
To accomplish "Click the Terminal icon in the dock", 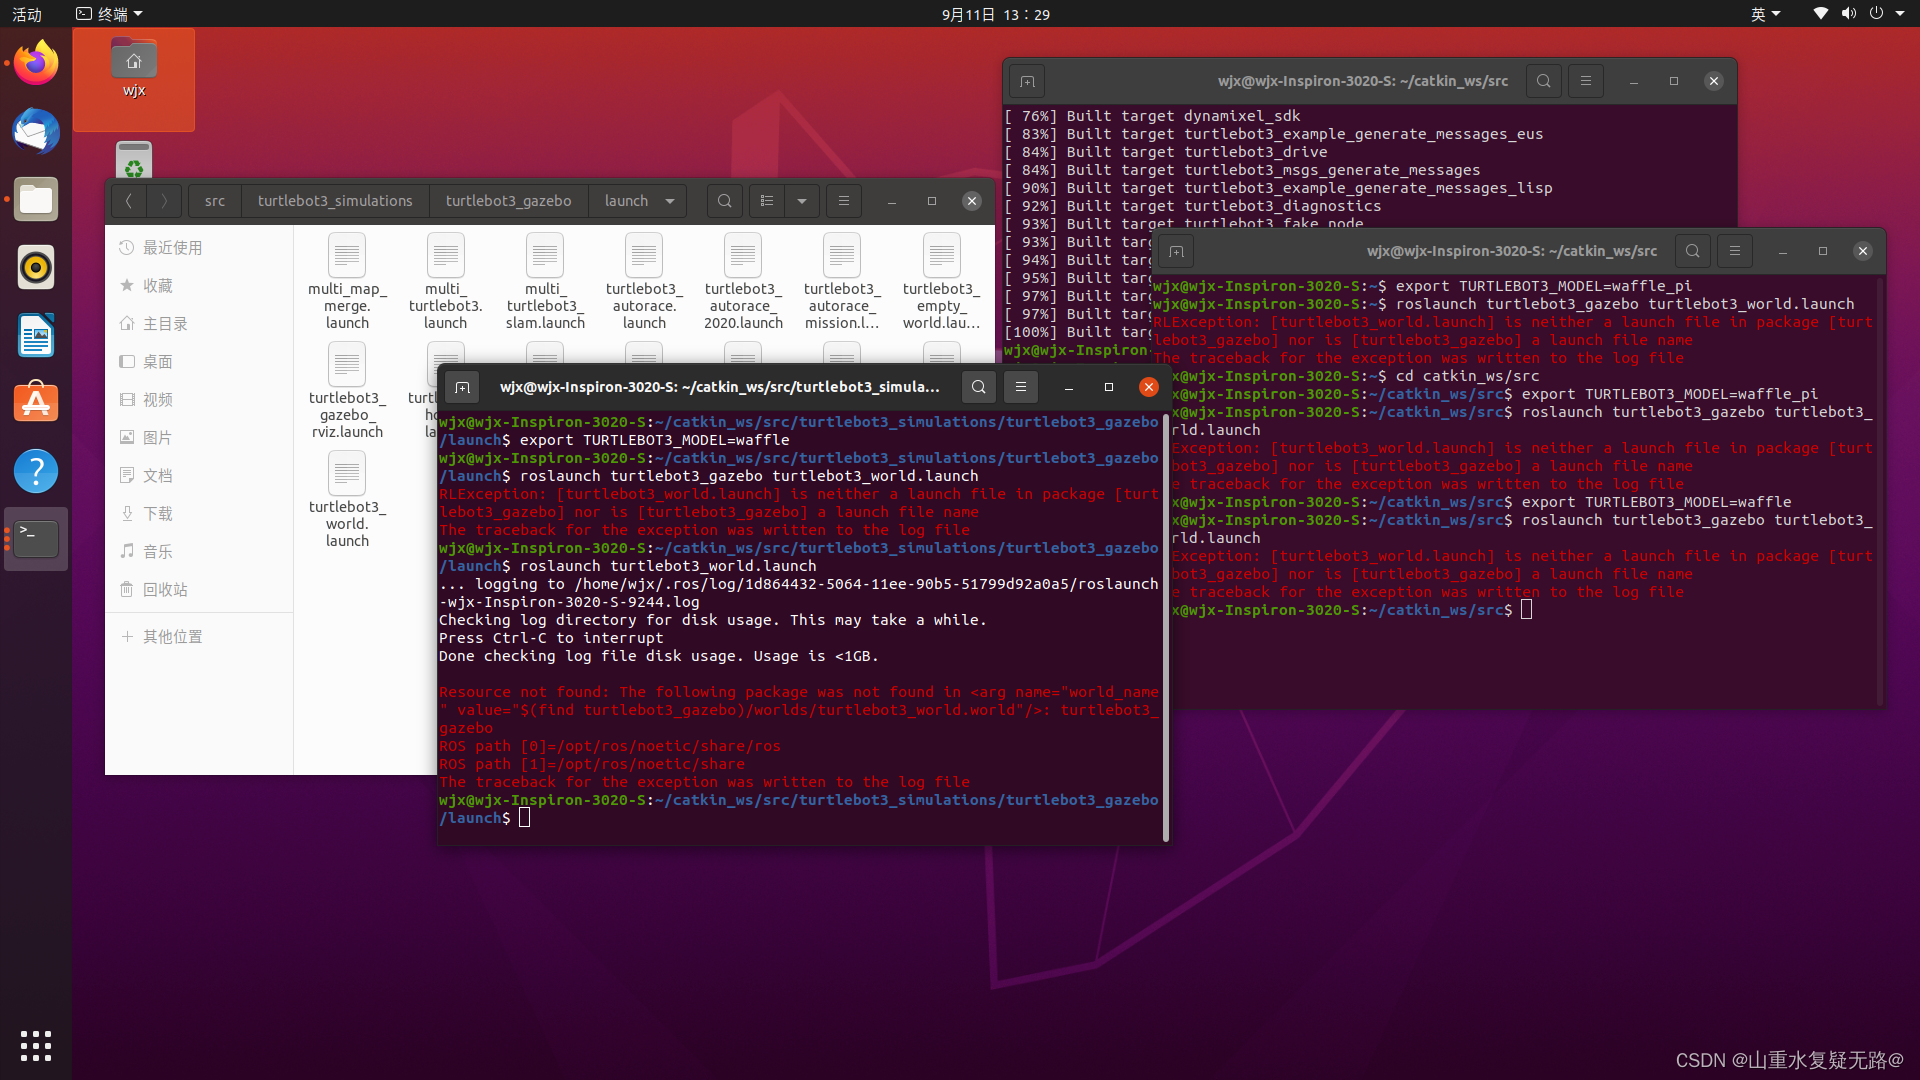I will (x=36, y=539).
